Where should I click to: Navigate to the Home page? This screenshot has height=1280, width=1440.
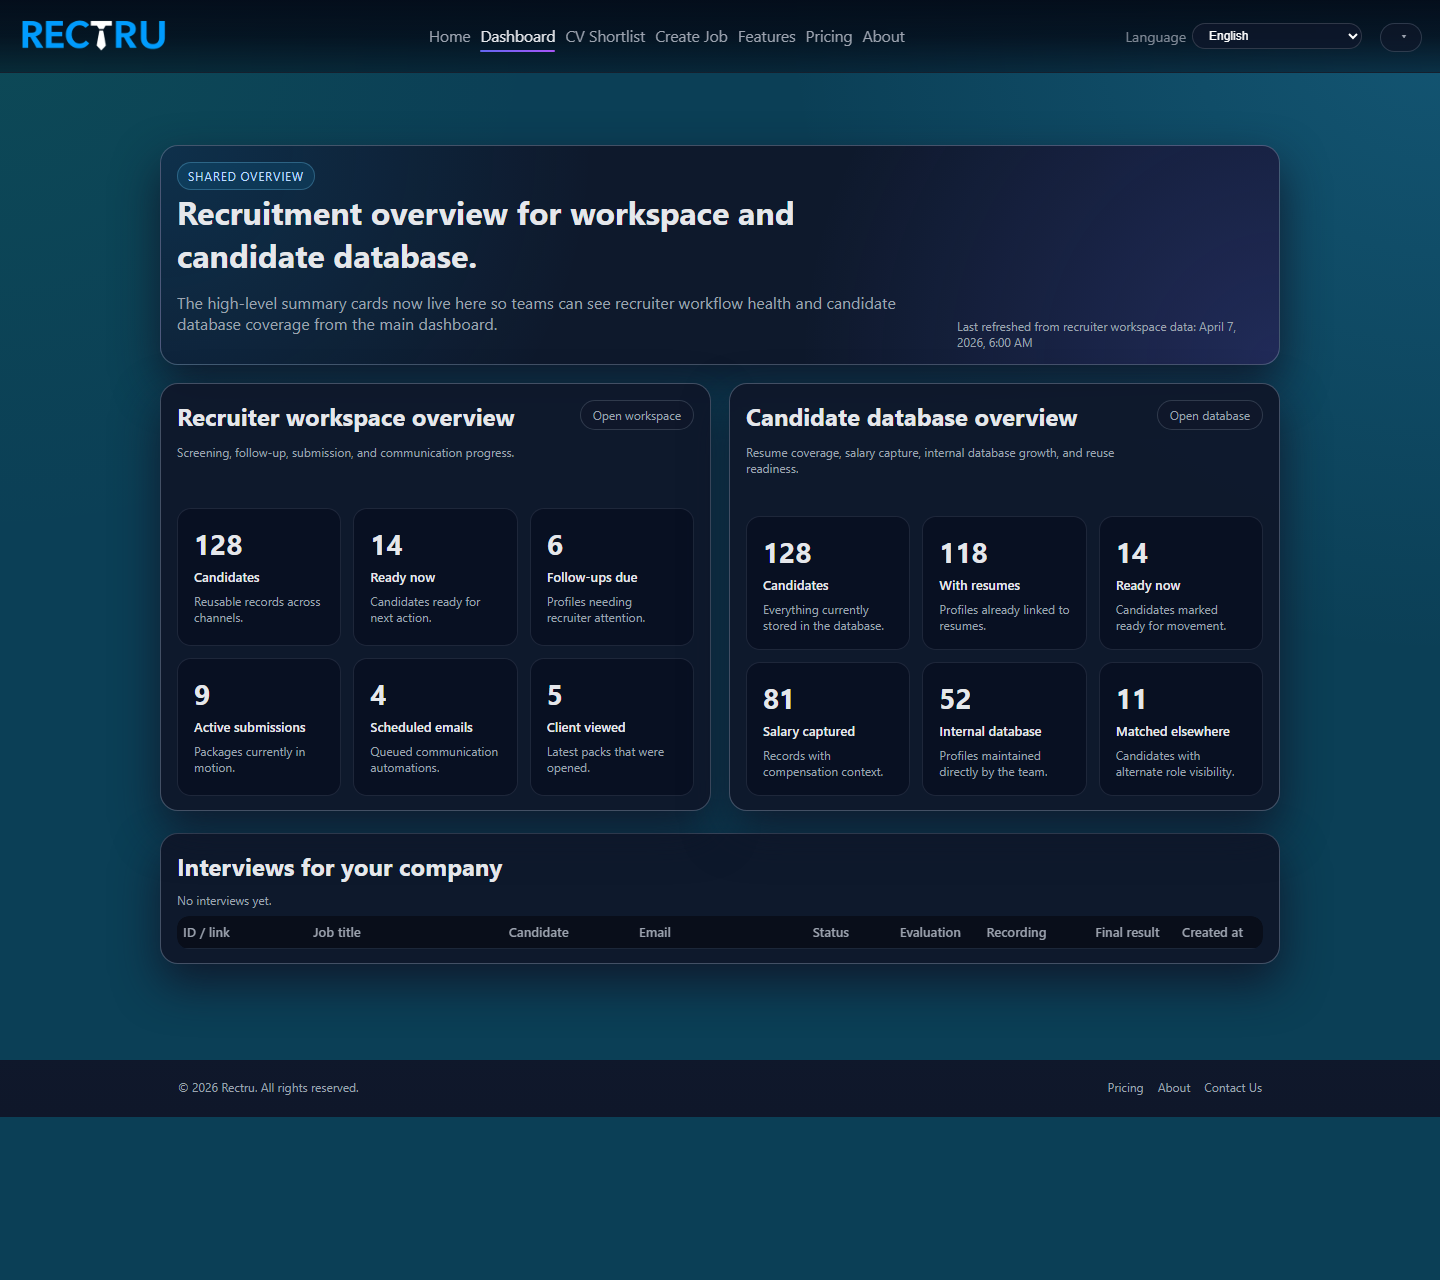point(449,36)
